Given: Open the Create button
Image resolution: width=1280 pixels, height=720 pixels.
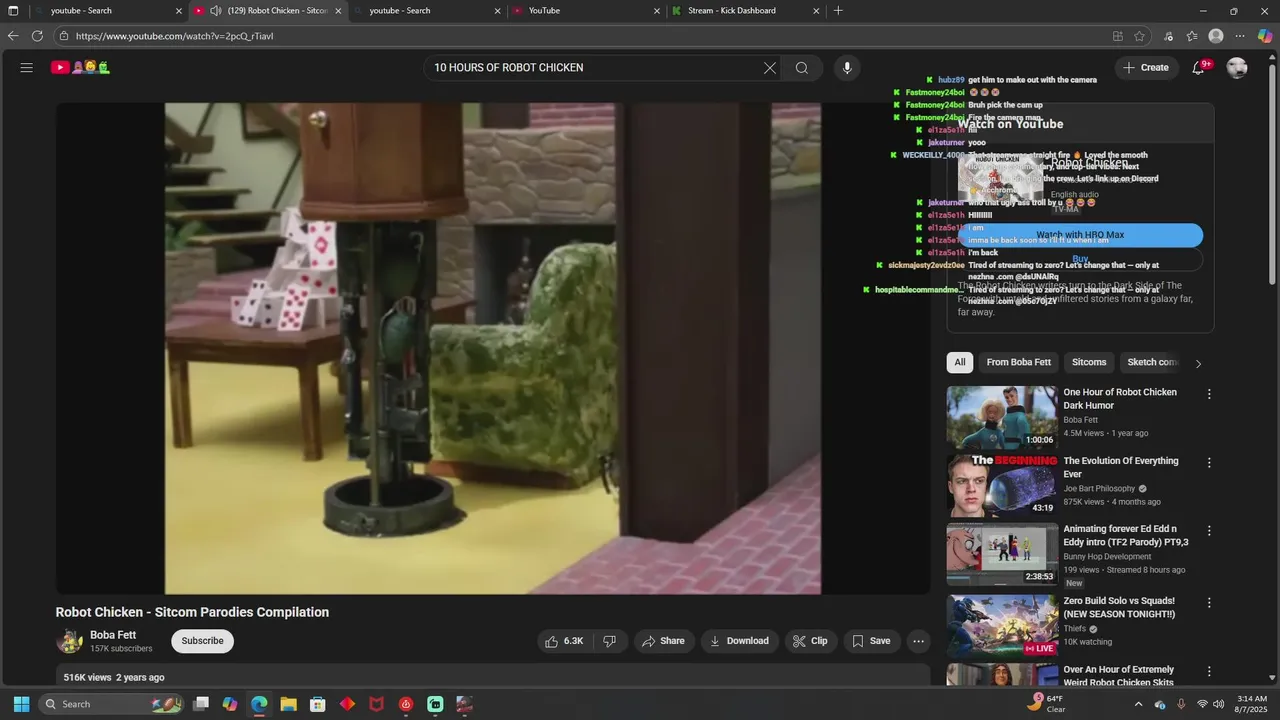Looking at the screenshot, I should pos(1146,68).
